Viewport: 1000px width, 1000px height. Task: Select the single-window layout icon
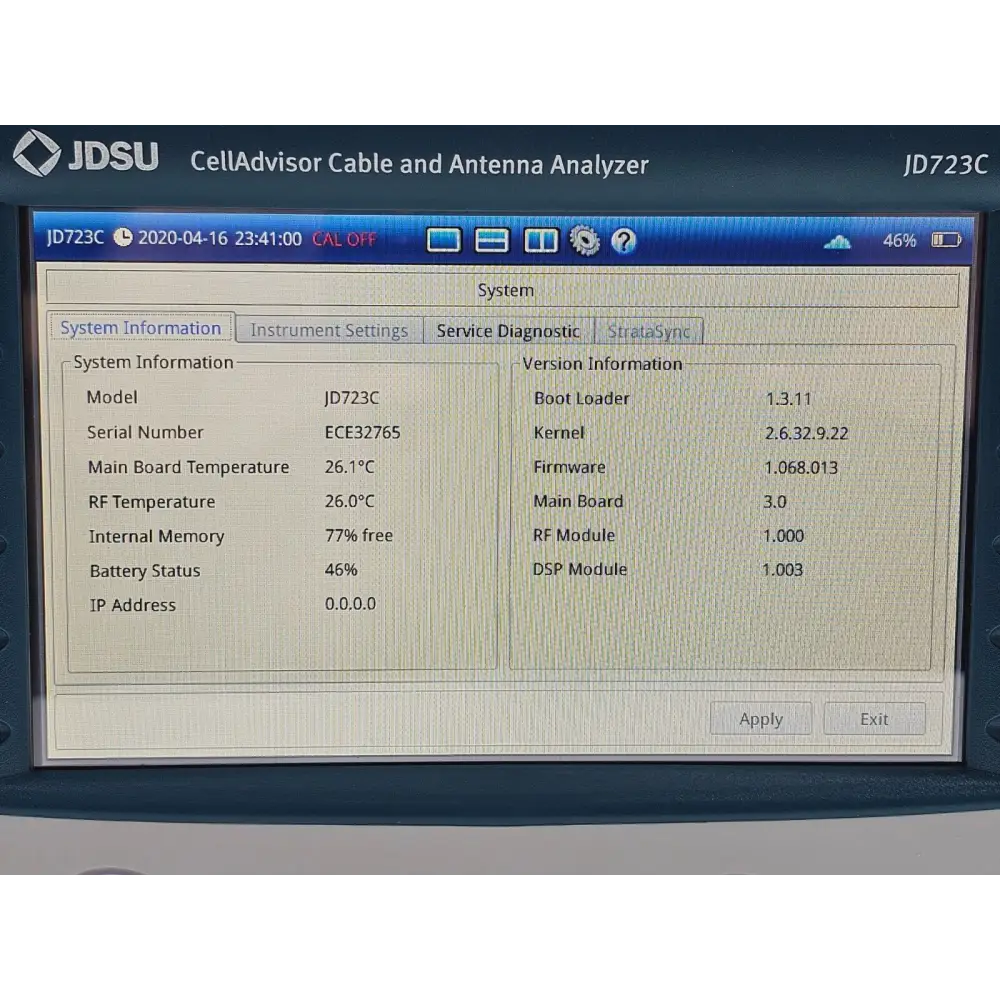coord(443,240)
